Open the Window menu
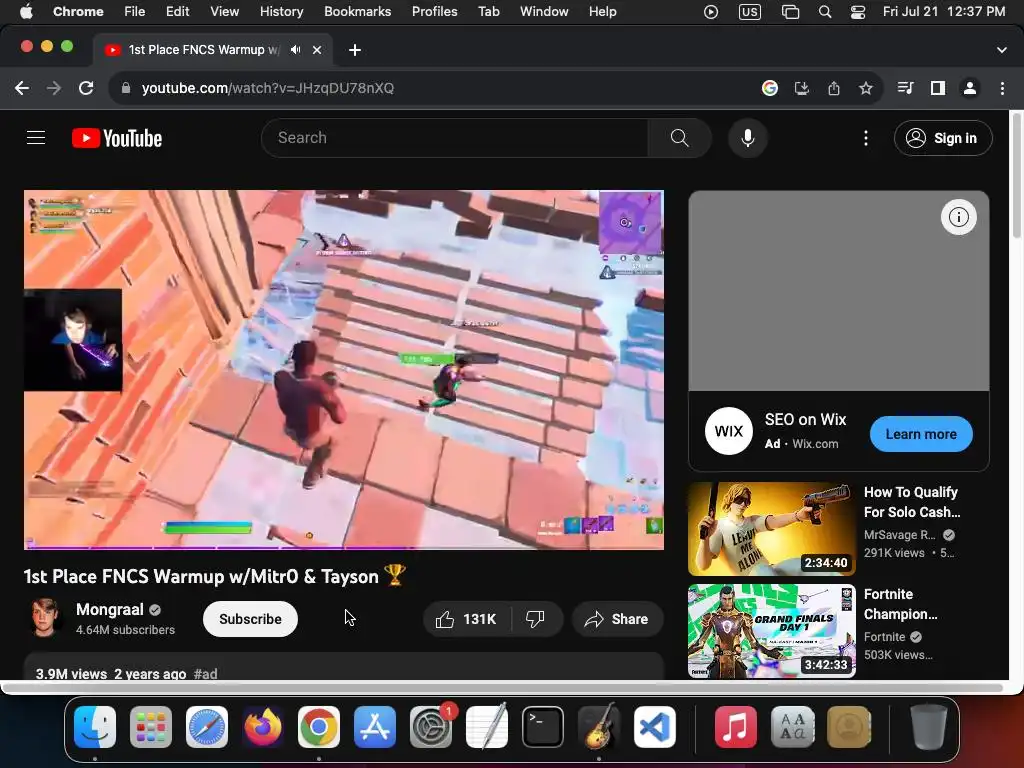 coord(544,11)
